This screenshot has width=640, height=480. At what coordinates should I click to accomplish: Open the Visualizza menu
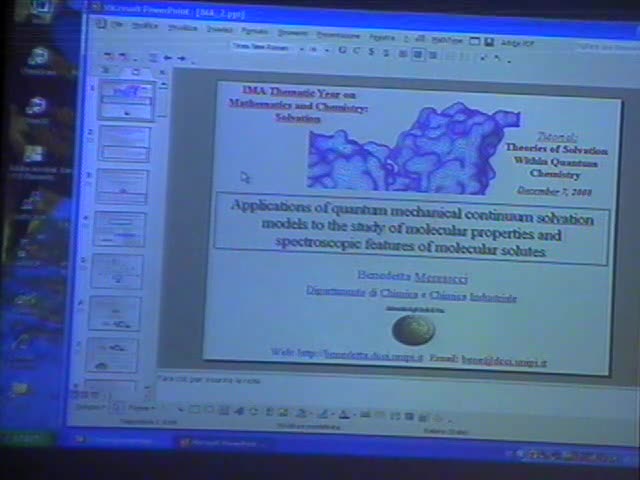pos(182,28)
